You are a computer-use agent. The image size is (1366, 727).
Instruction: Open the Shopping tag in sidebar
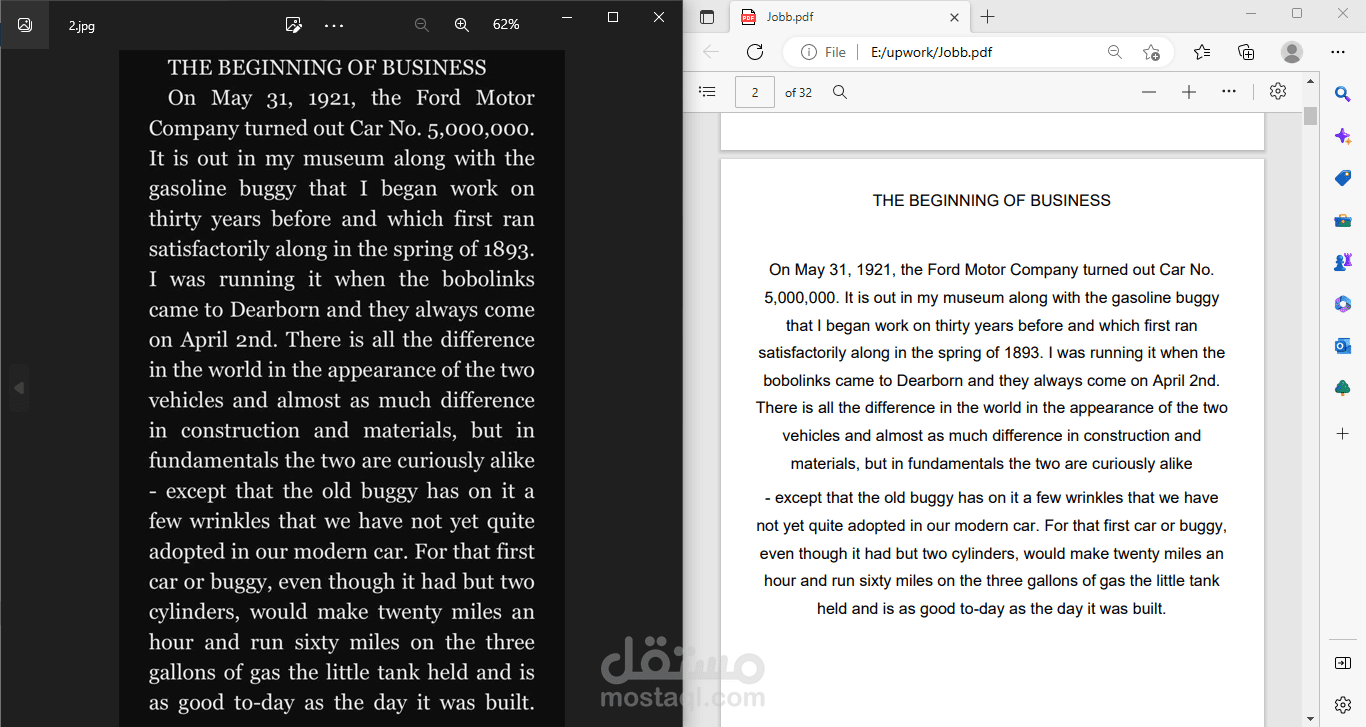1343,178
